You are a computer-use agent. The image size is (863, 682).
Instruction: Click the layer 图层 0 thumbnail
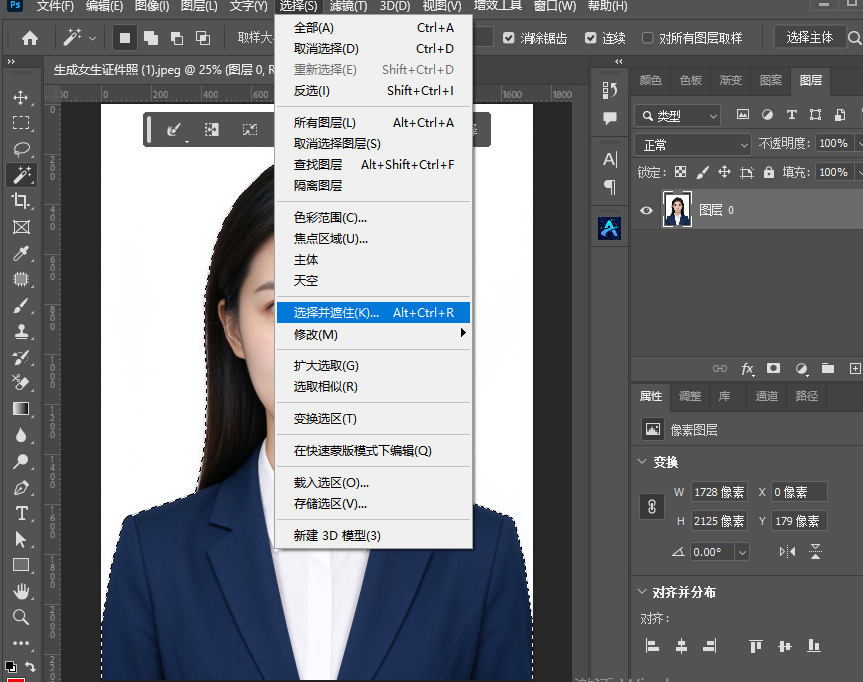tap(677, 209)
